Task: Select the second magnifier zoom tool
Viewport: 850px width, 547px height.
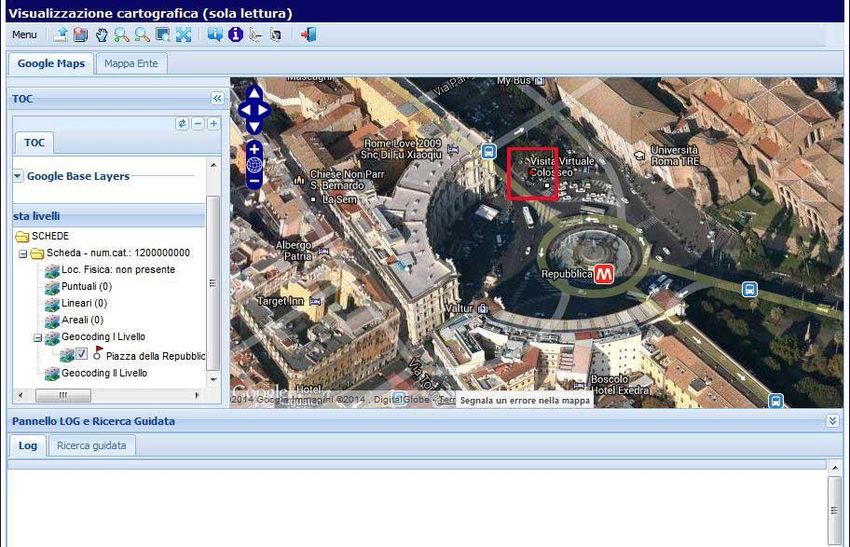Action: (x=142, y=35)
